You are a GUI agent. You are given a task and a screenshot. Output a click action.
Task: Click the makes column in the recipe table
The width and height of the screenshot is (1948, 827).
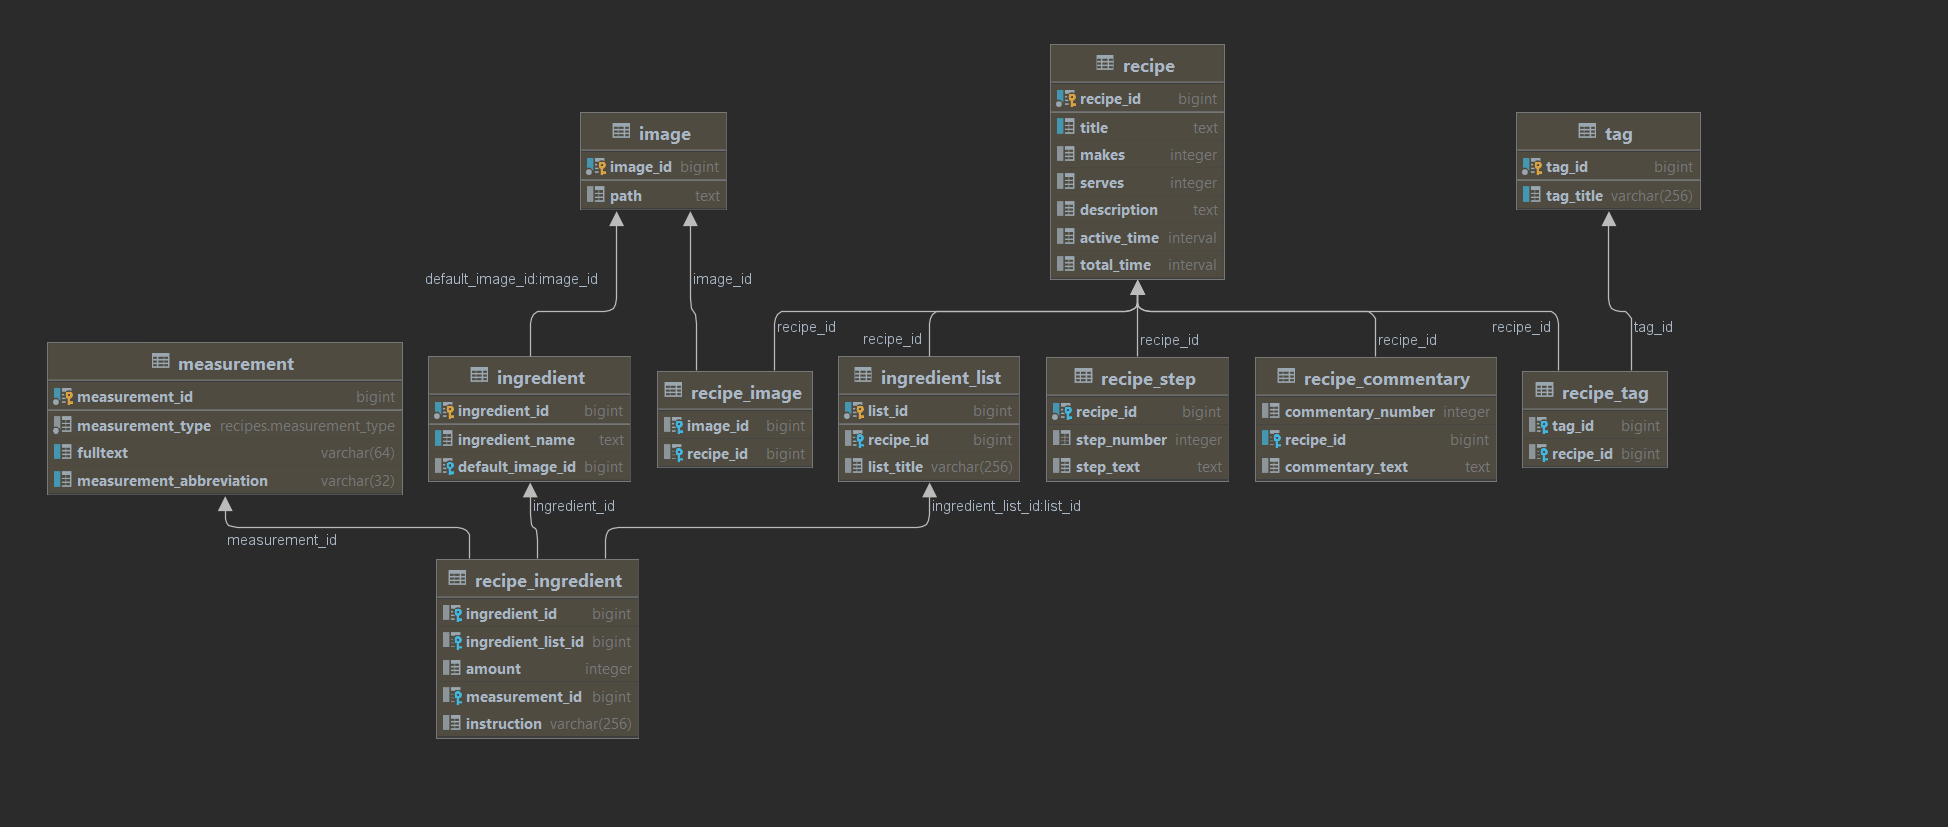1138,155
